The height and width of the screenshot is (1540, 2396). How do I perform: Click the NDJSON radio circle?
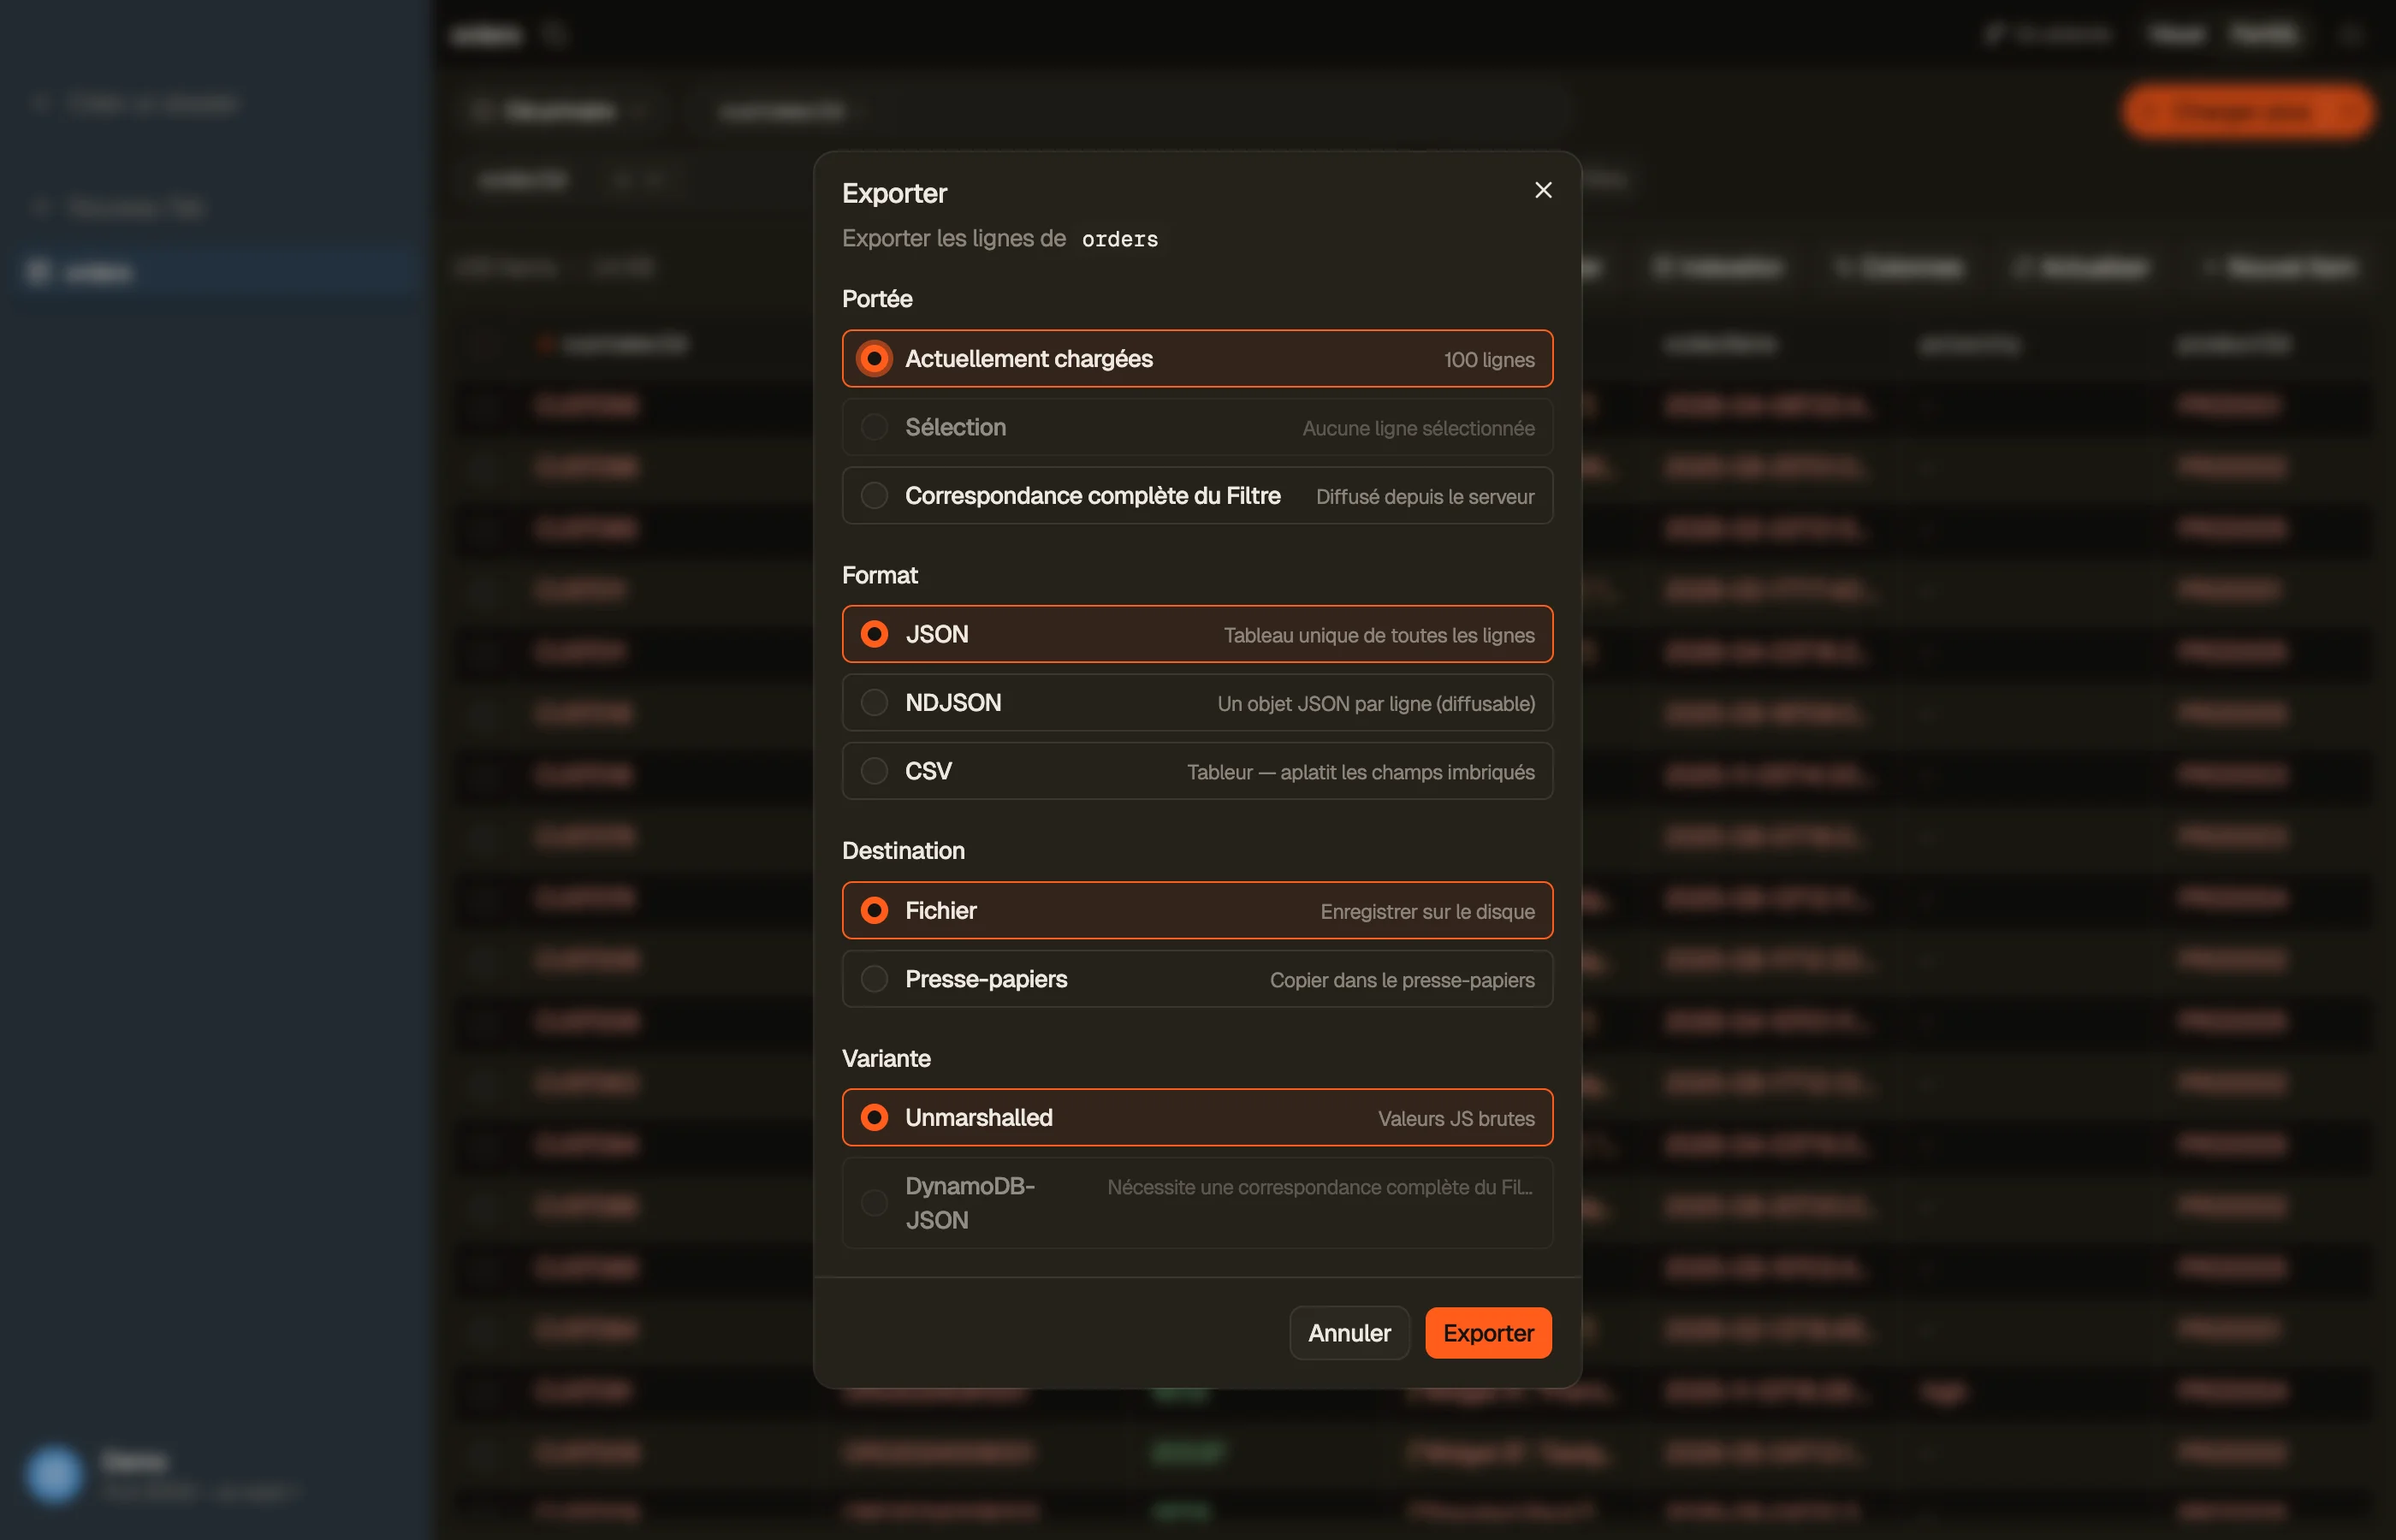pyautogui.click(x=874, y=702)
